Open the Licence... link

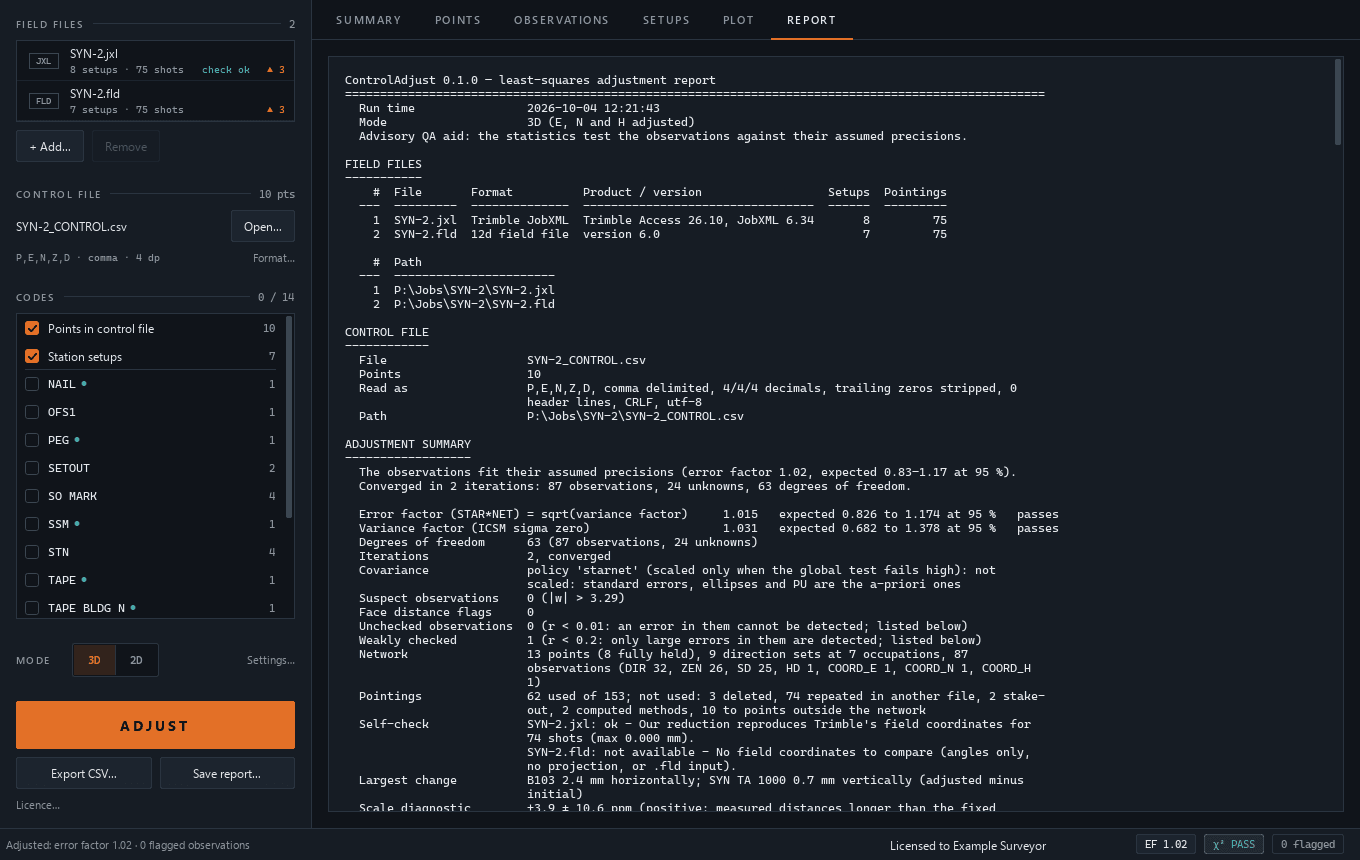click(x=38, y=805)
